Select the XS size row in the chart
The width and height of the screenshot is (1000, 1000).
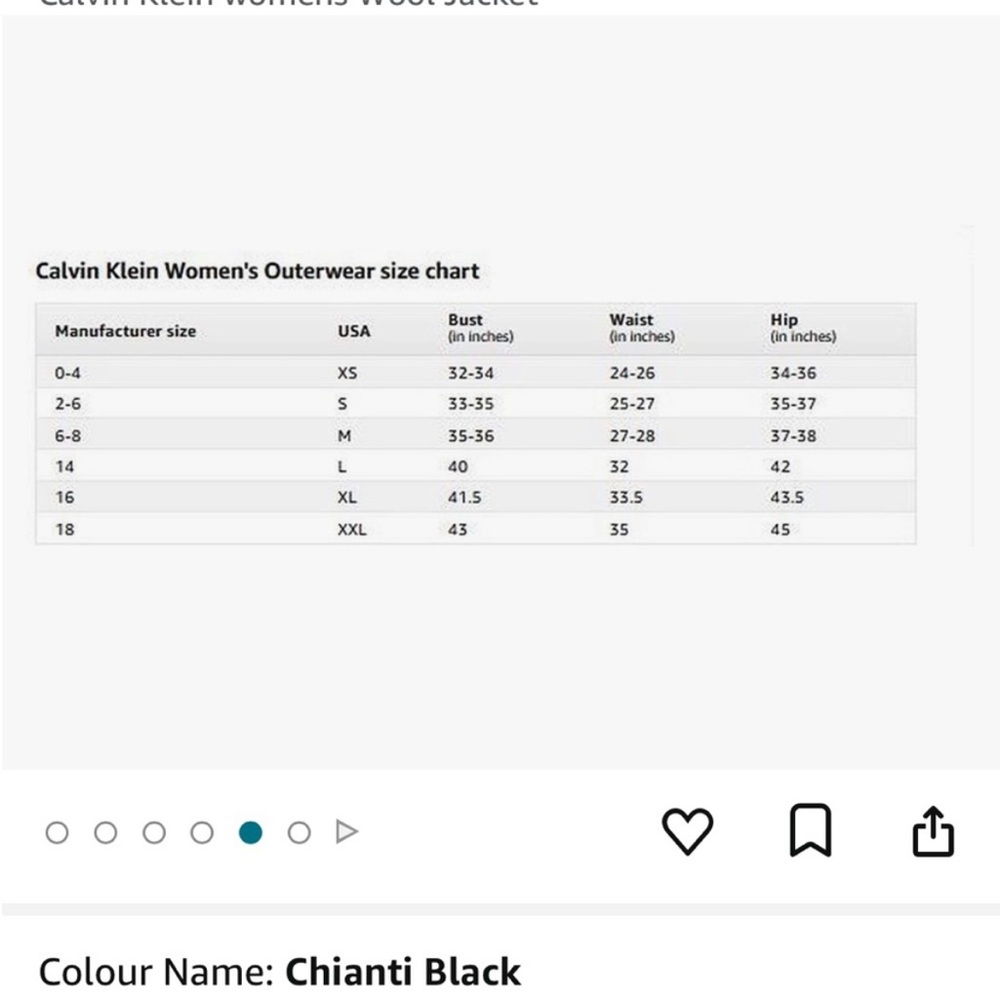click(x=476, y=372)
